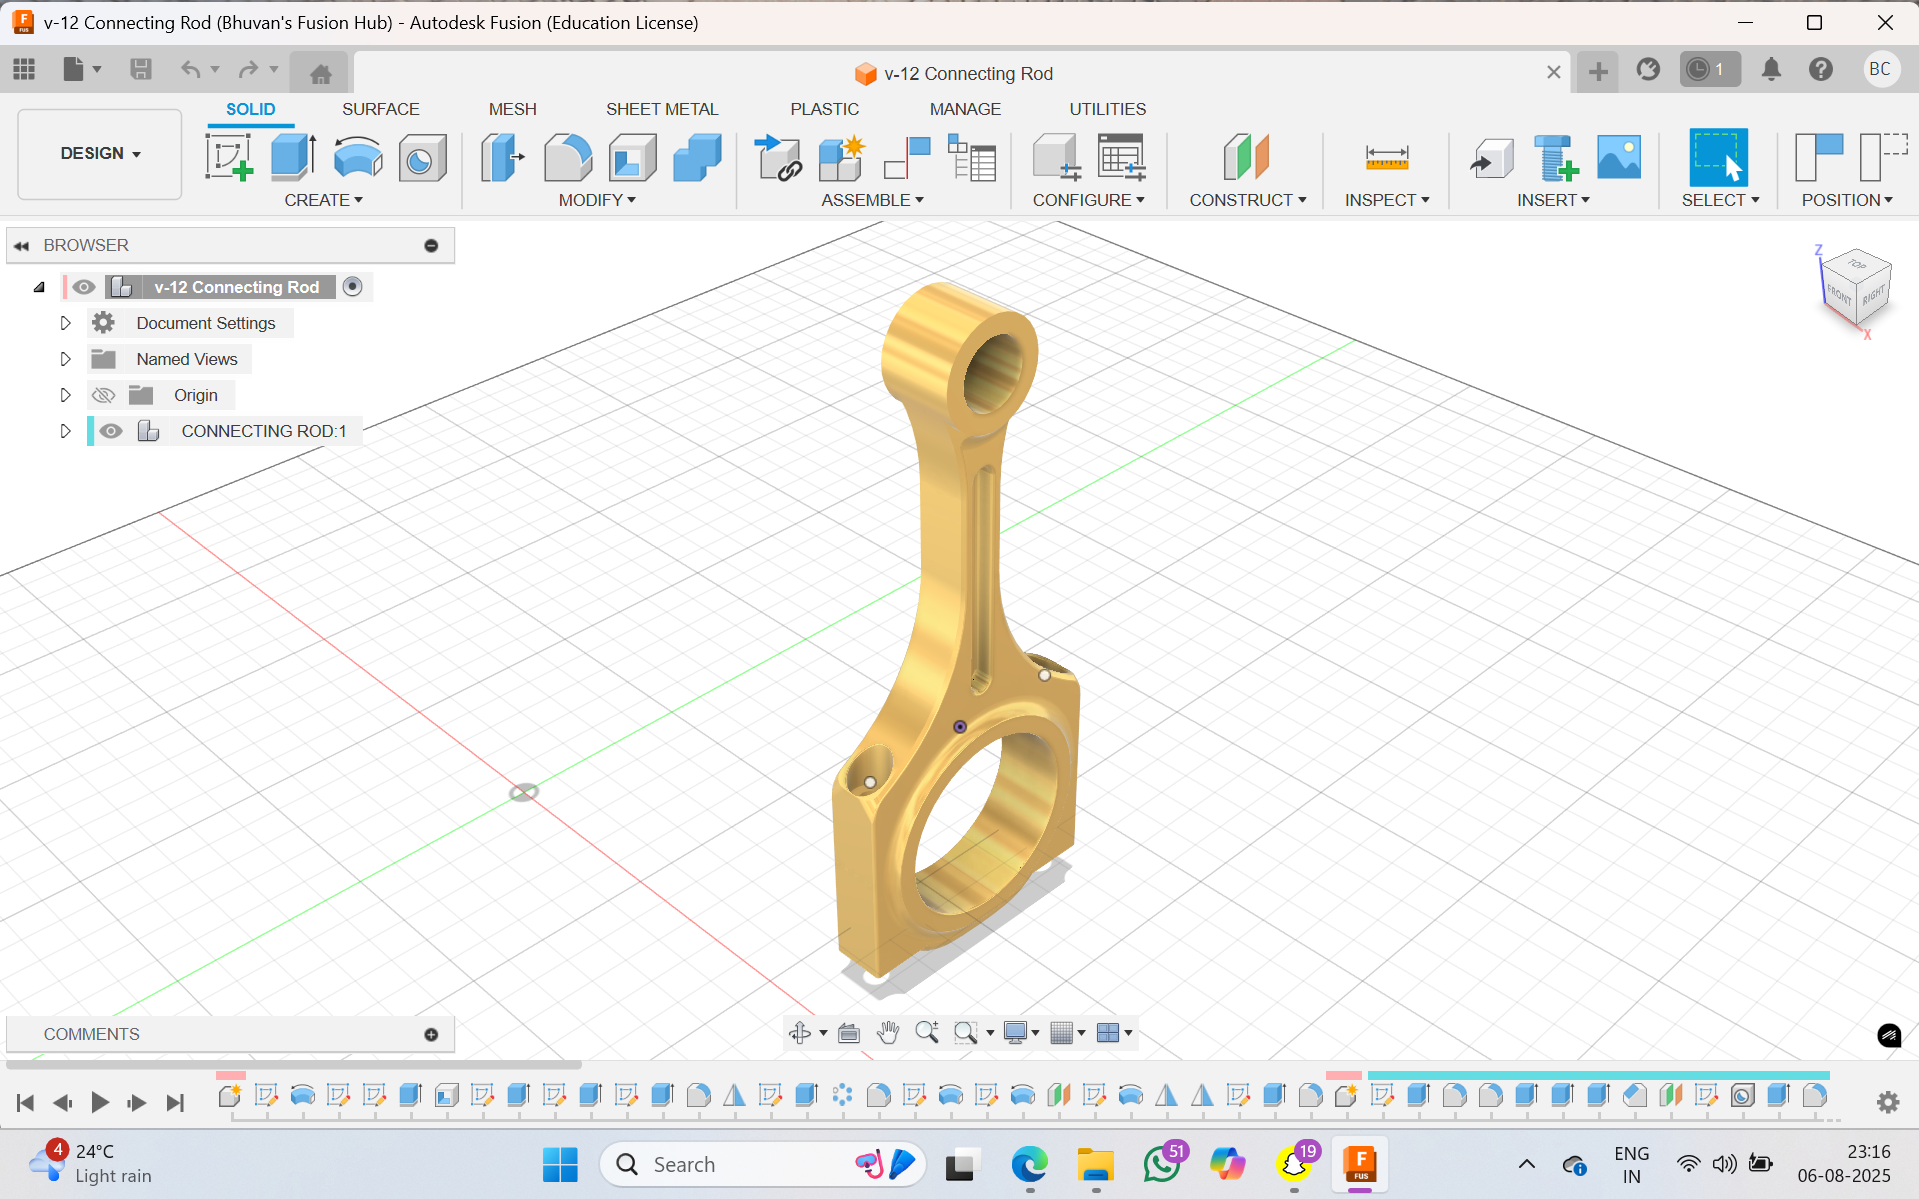This screenshot has width=1919, height=1199.
Task: Expand the Document Settings node
Action: (65, 323)
